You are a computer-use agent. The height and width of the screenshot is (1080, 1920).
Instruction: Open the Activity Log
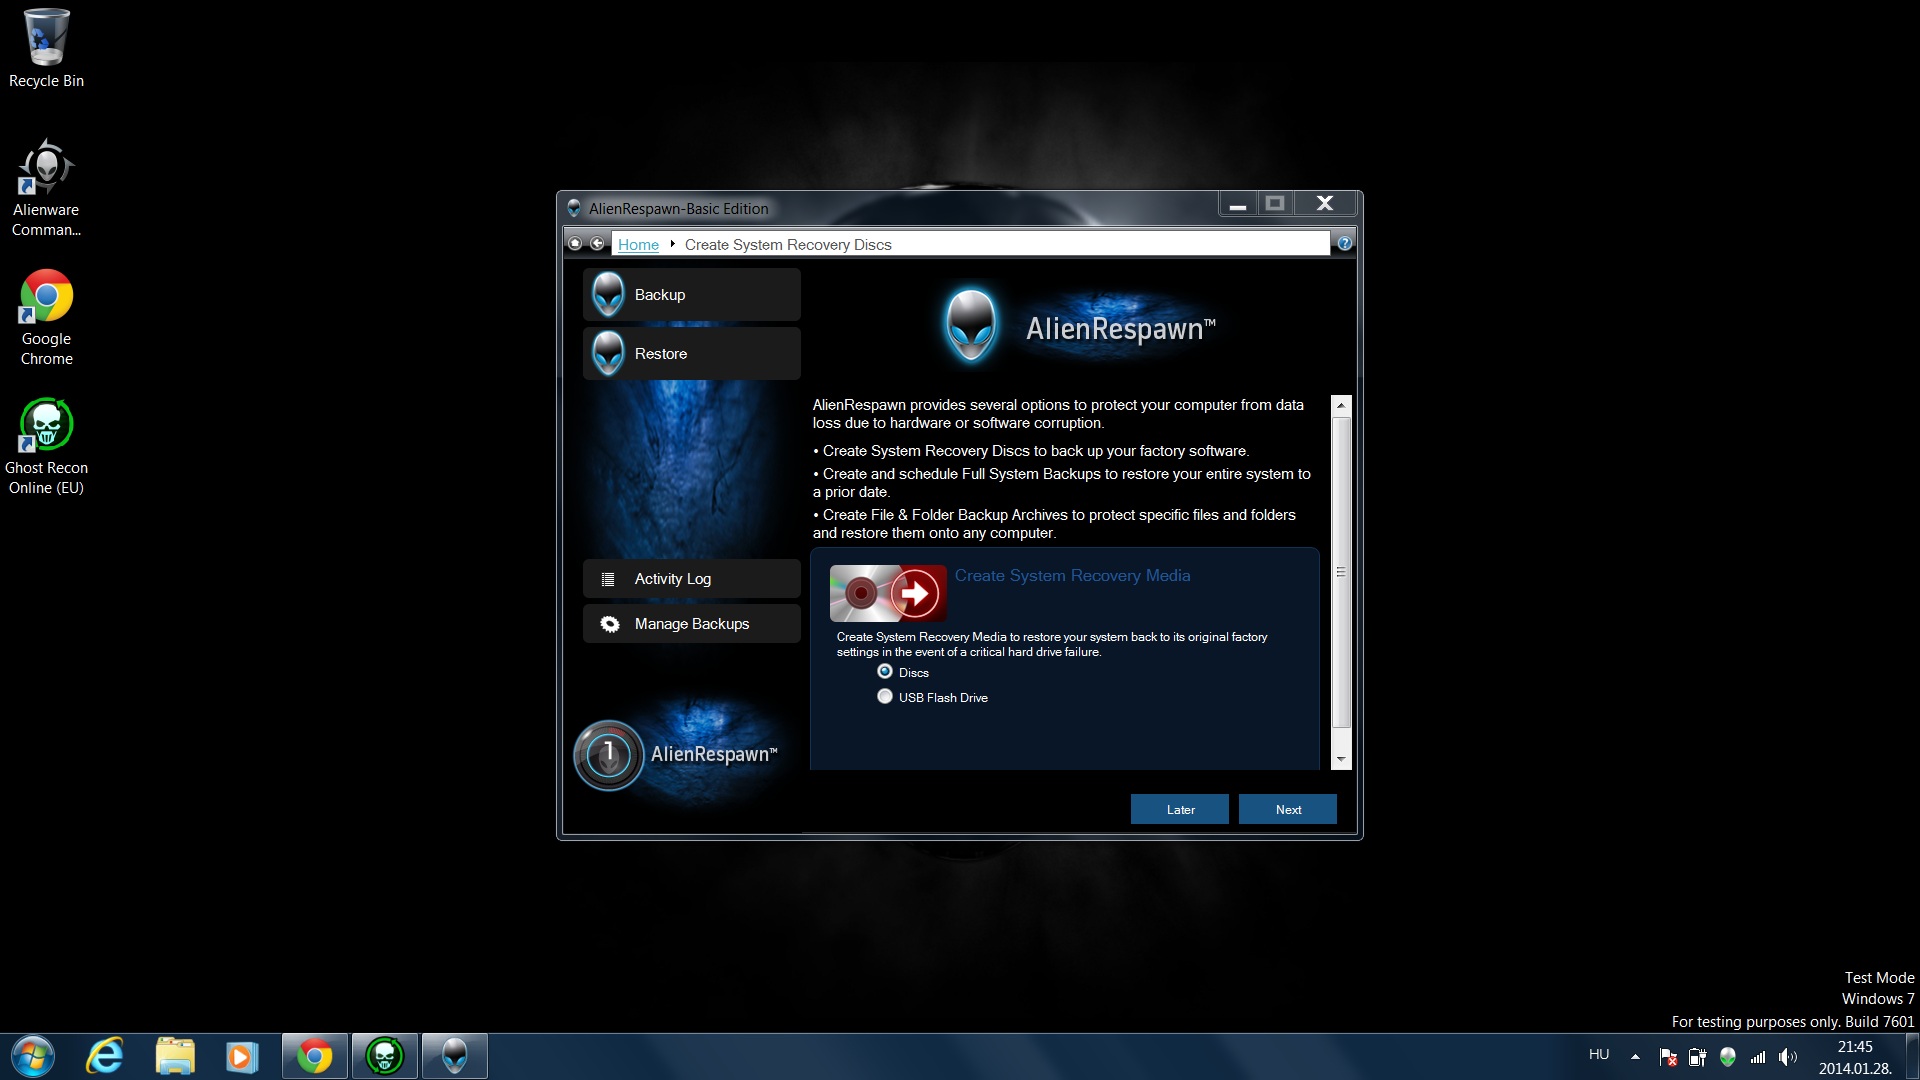692,579
